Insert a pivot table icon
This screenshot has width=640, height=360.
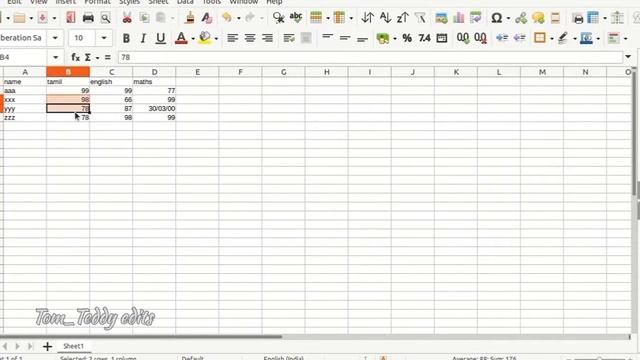click(x=476, y=18)
